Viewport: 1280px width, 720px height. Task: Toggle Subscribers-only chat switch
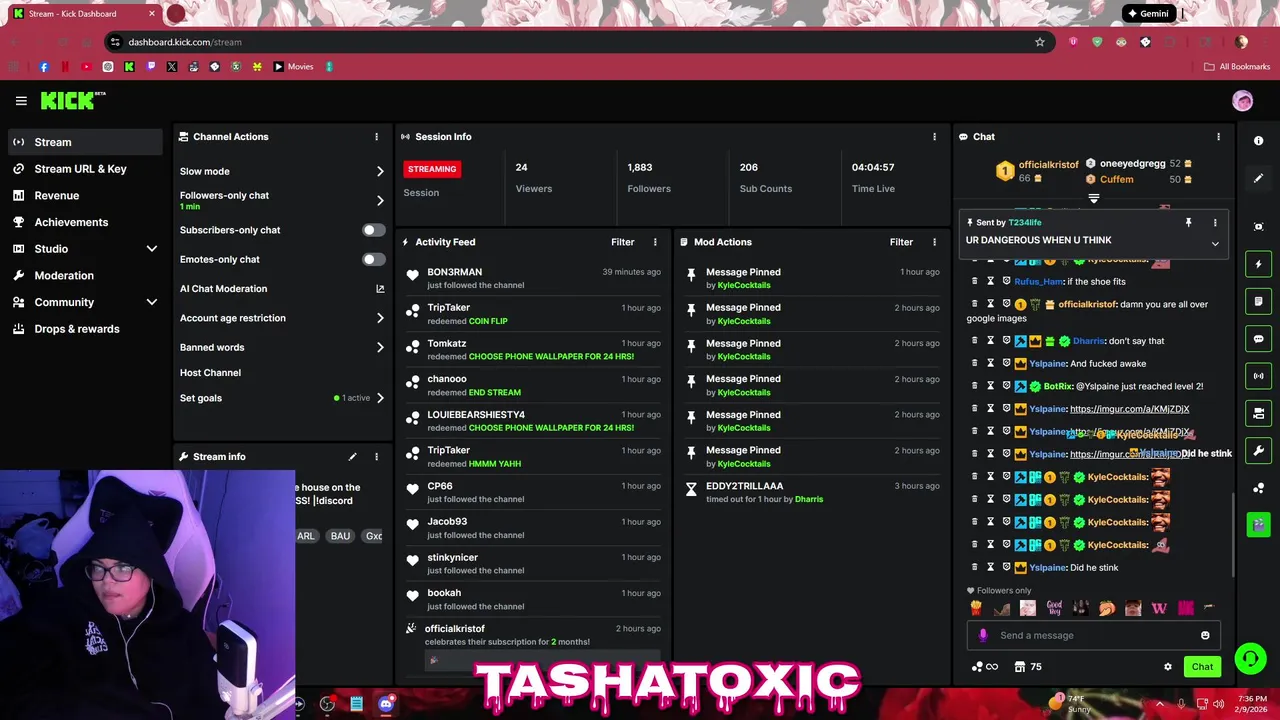coord(373,230)
